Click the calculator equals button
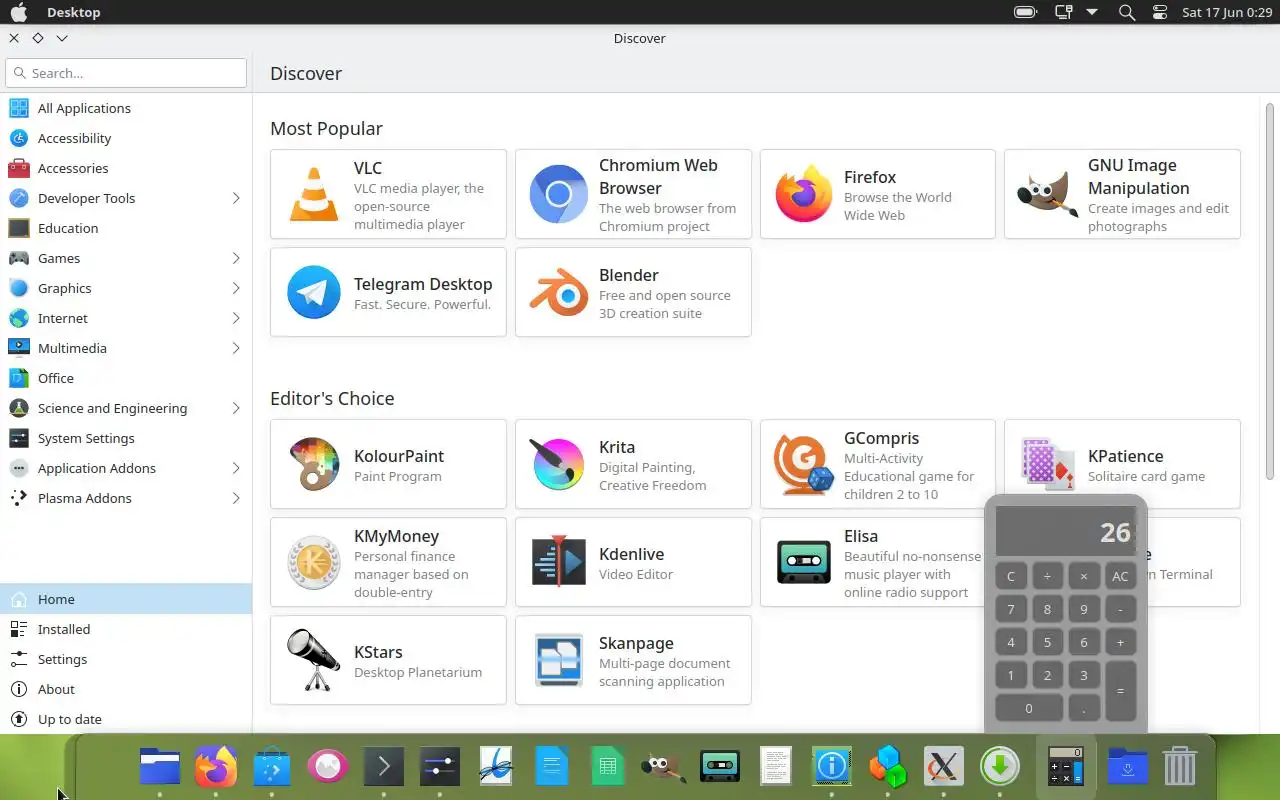 [1120, 691]
